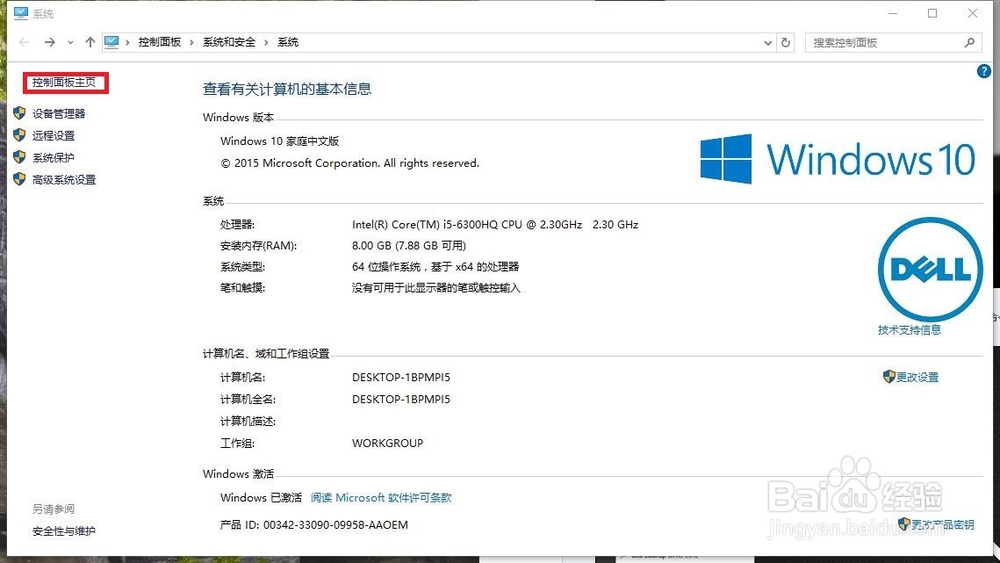Click the shield icon beside 系统保护

tap(20, 157)
